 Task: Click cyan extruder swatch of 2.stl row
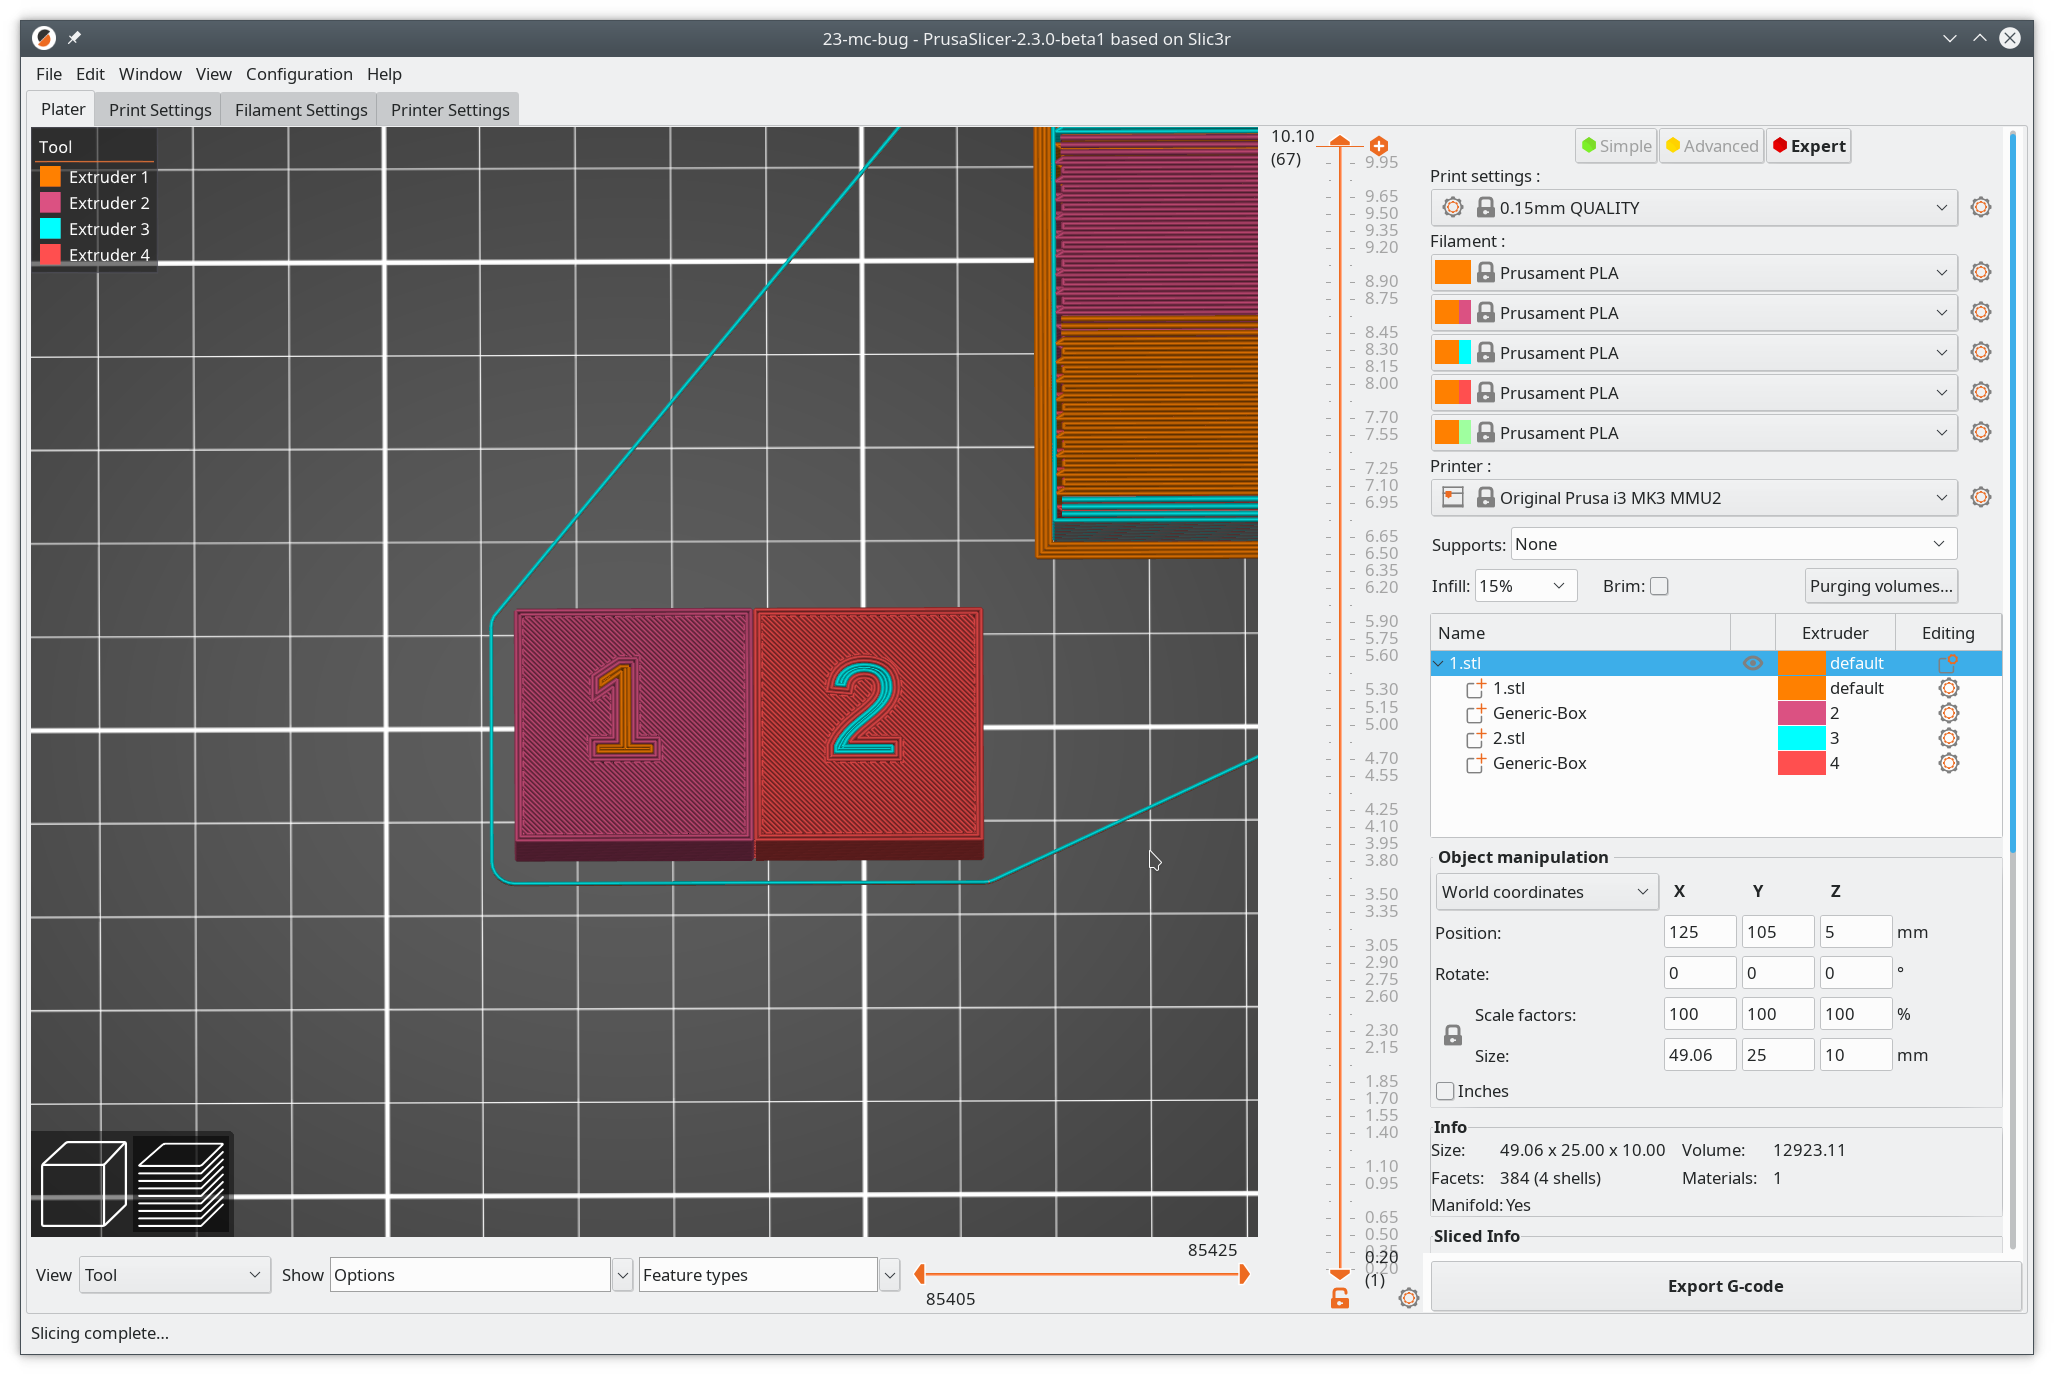point(1801,738)
